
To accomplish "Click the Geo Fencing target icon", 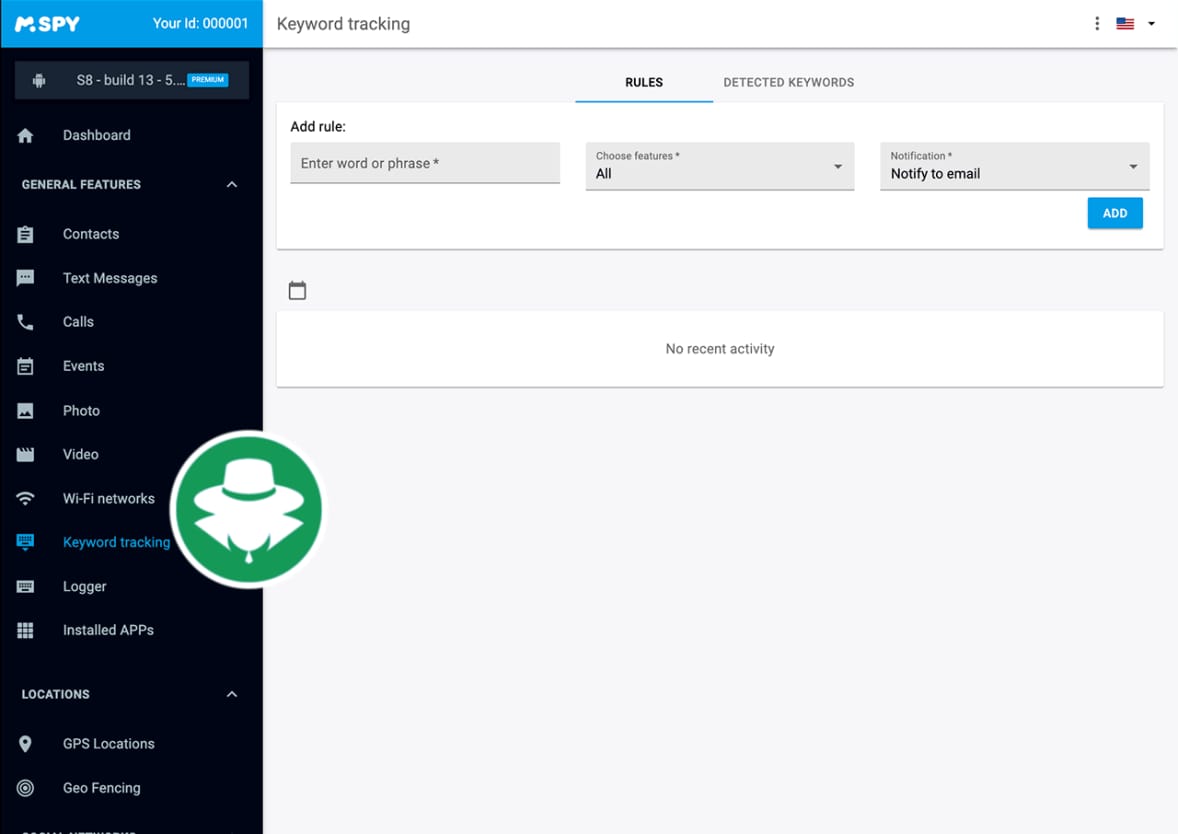I will (26, 788).
